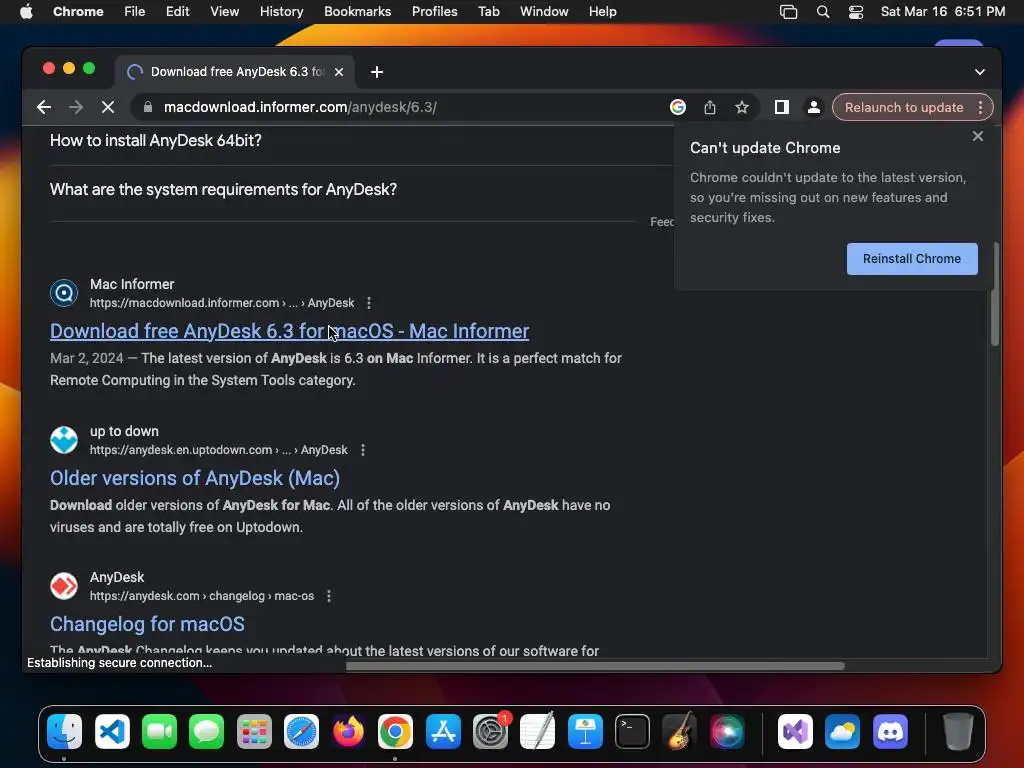Open the Window menu

(544, 11)
